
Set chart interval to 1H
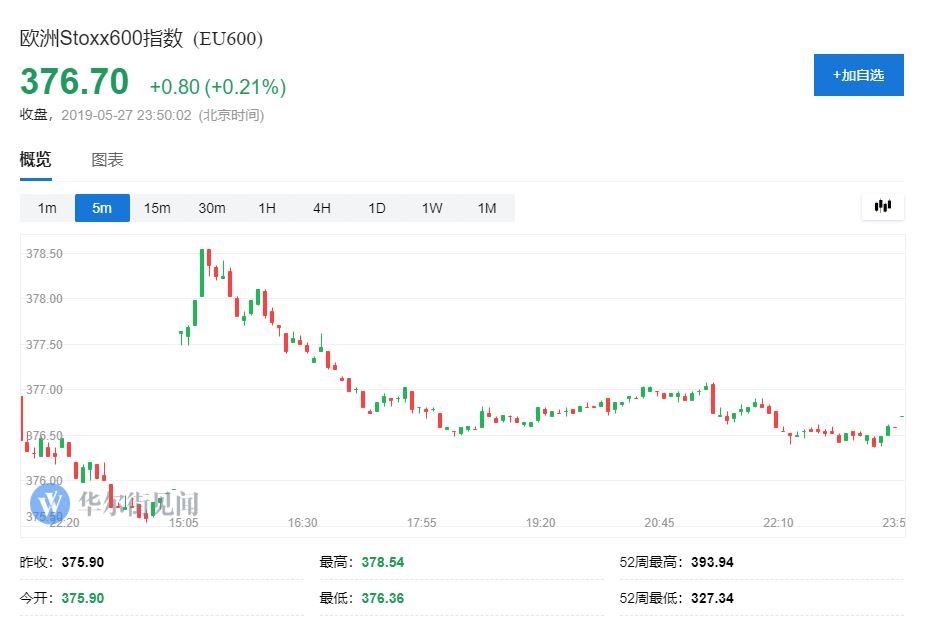(267, 208)
